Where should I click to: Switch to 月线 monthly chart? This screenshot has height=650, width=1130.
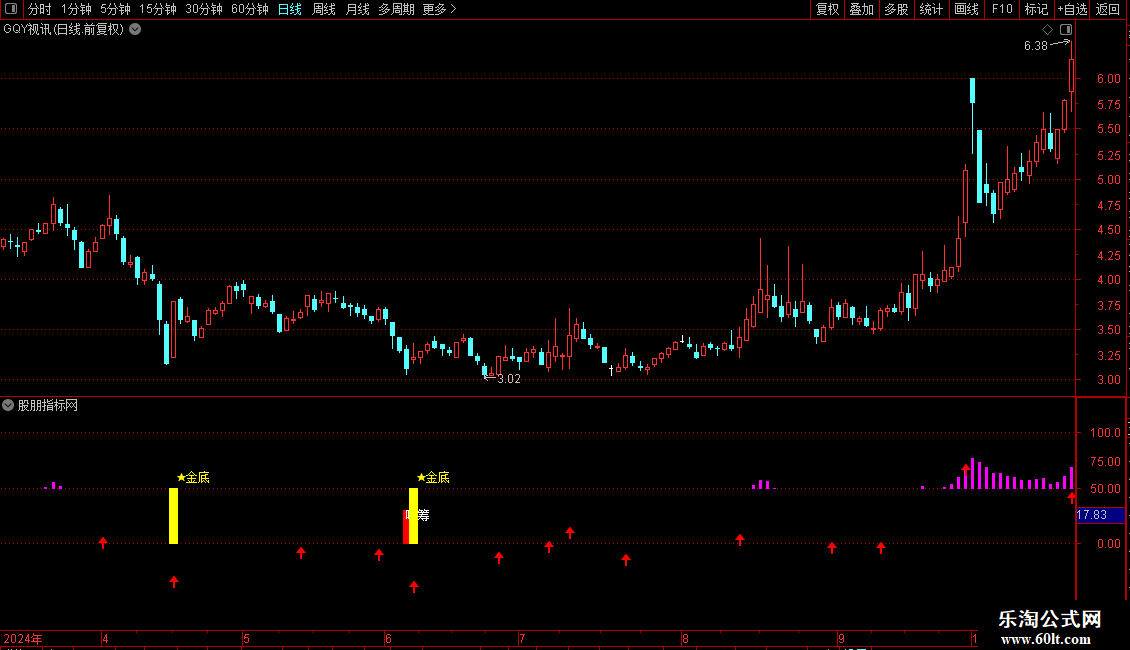357,9
